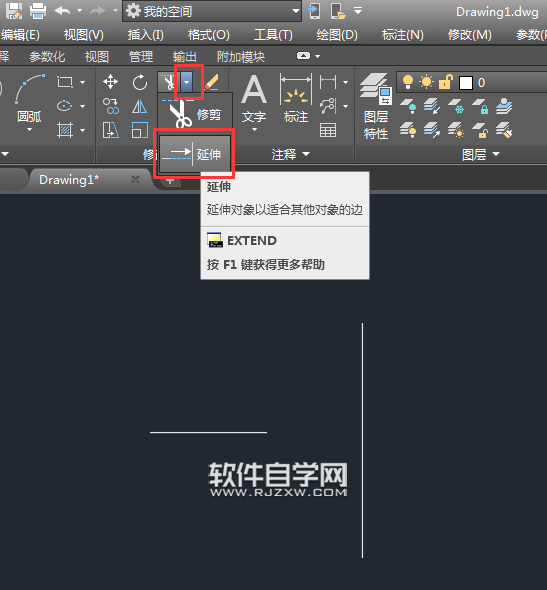Expand the 圆弧 arc options dropdown
Image resolution: width=547 pixels, height=590 pixels.
[x=29, y=130]
